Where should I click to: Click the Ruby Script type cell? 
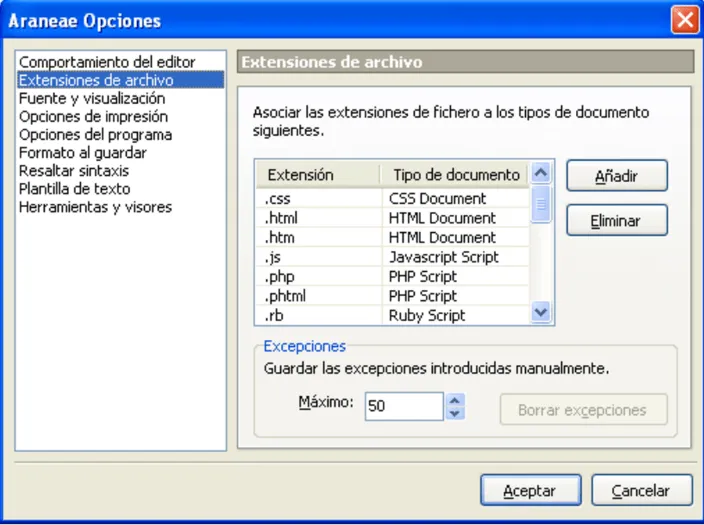point(455,315)
